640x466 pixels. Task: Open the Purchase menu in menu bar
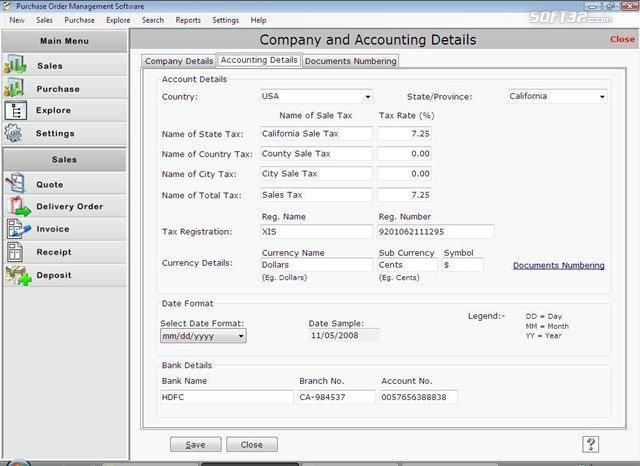click(x=79, y=20)
